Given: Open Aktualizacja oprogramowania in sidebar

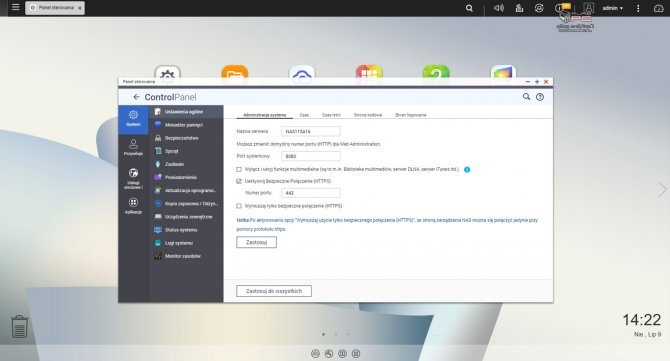Looking at the screenshot, I should 186,191.
